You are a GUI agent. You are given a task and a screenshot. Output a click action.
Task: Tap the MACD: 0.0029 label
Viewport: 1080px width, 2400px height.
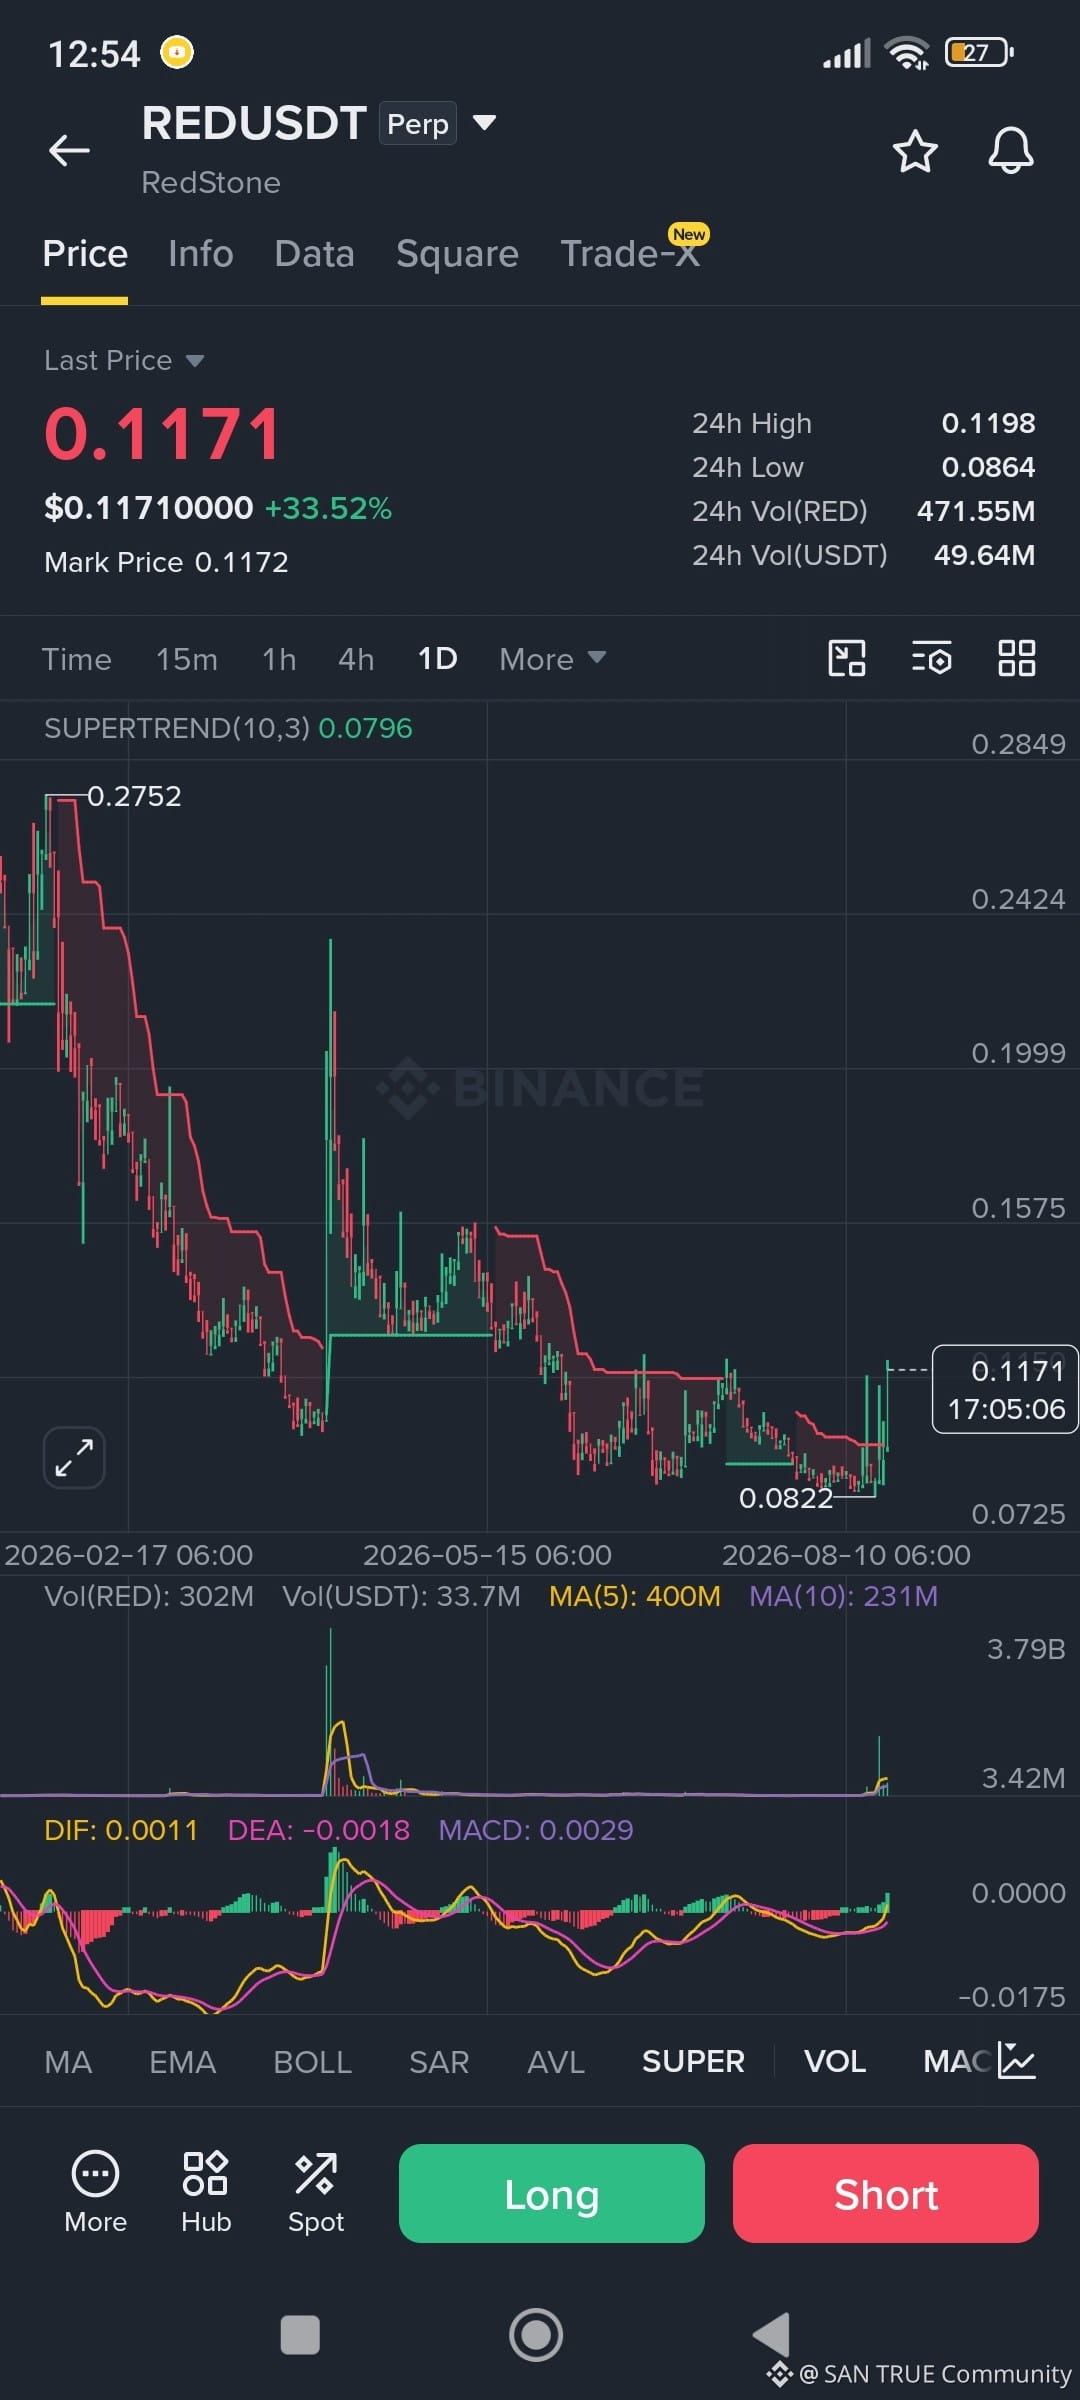(x=536, y=1830)
